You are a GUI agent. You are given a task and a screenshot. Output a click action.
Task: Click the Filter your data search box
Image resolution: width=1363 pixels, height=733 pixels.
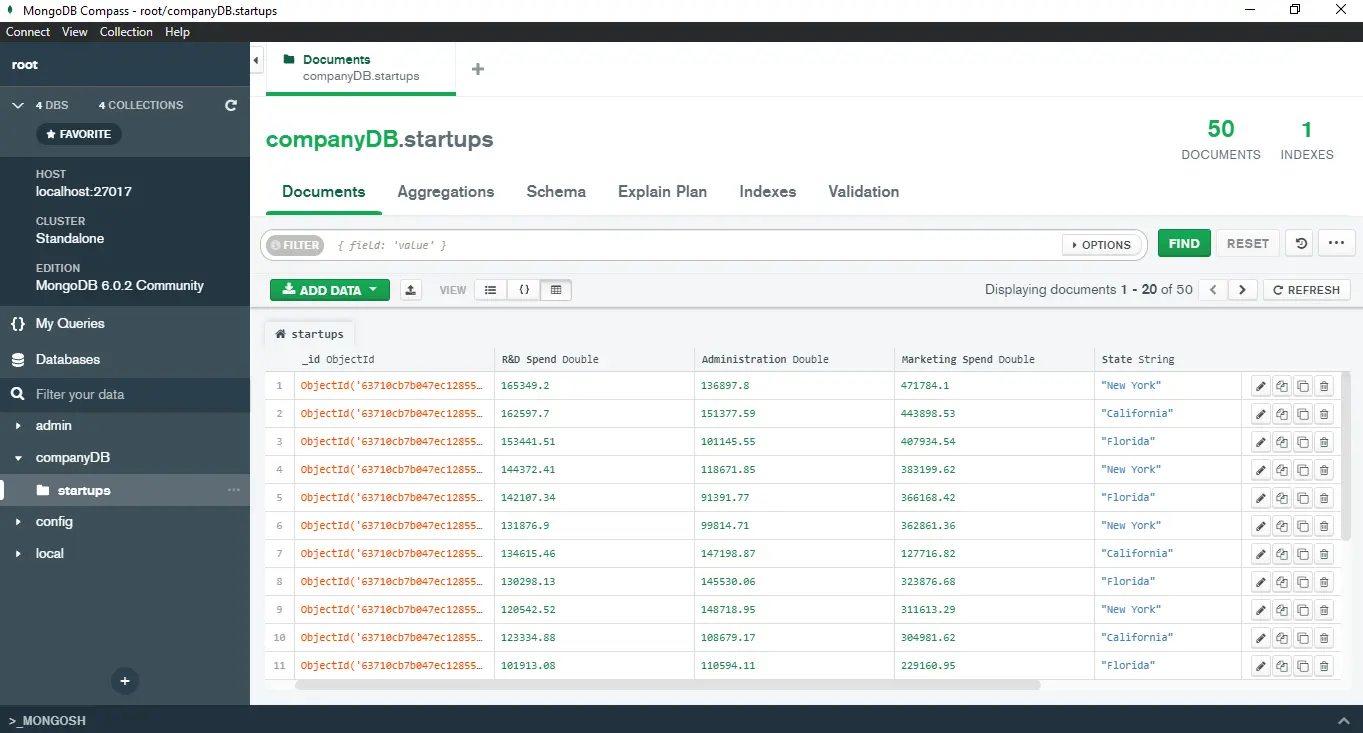pos(125,394)
